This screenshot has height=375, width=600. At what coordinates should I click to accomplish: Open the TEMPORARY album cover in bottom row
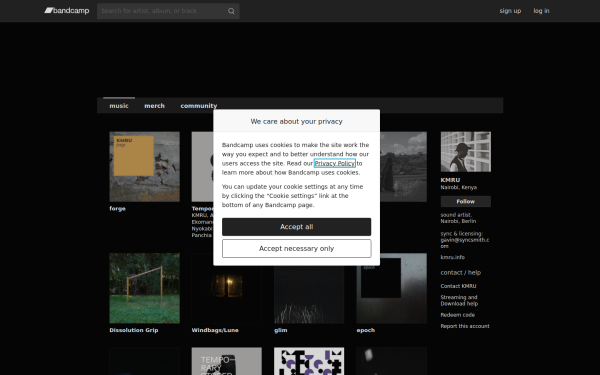[x=227, y=361]
